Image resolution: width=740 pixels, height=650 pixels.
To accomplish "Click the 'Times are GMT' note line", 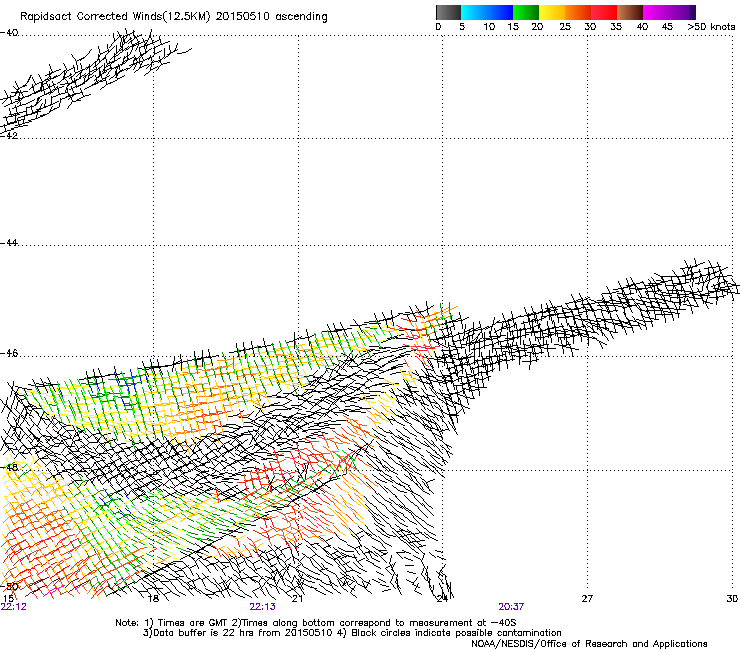I will [x=315, y=623].
